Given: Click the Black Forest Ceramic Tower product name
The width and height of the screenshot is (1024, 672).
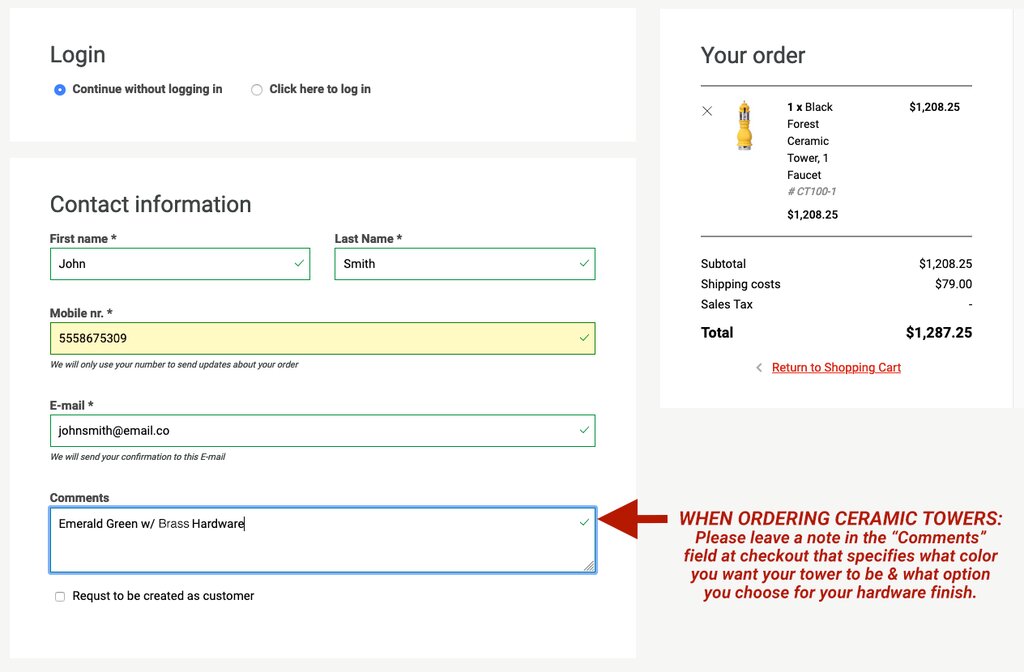Looking at the screenshot, I should point(809,141).
